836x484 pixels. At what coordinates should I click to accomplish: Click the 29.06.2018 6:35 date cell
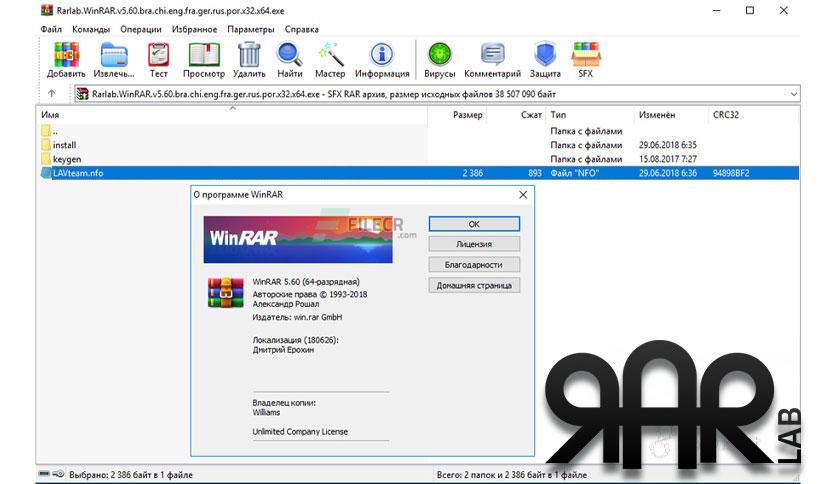[668, 145]
